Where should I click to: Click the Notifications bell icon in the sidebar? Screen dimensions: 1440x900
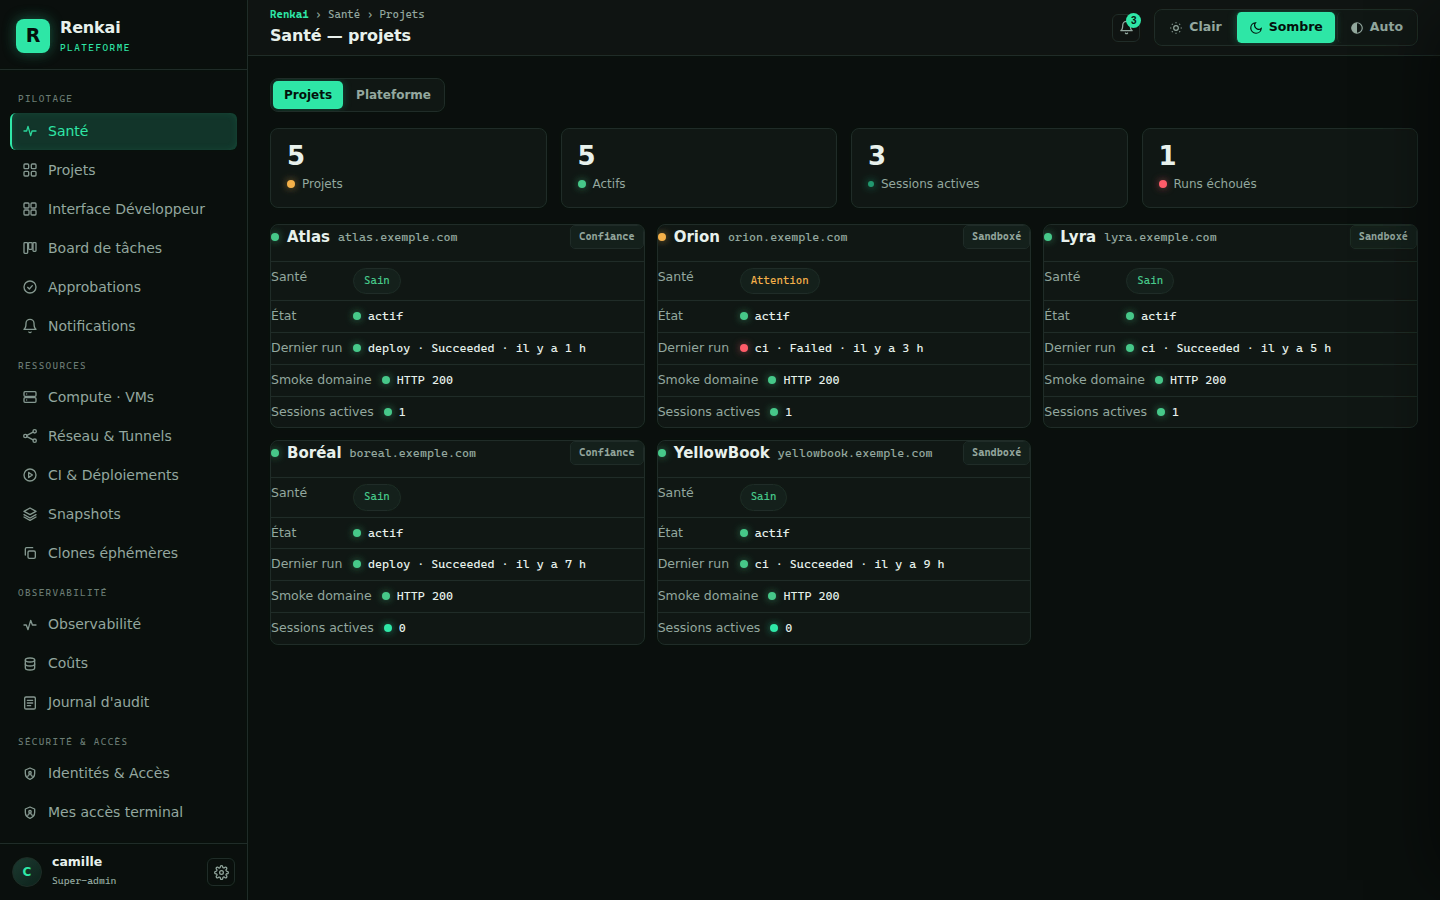[x=30, y=326]
